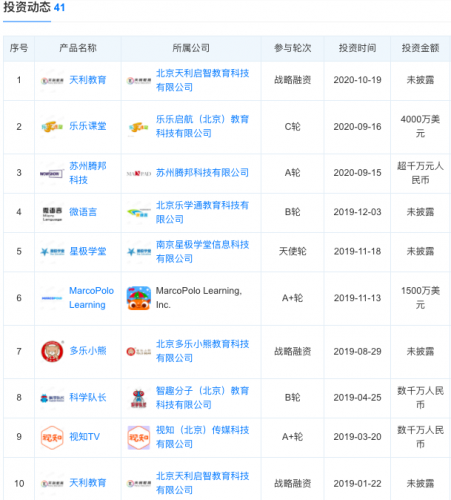Click 星极学堂 product logo
The width and height of the screenshot is (451, 500).
pyautogui.click(x=52, y=252)
